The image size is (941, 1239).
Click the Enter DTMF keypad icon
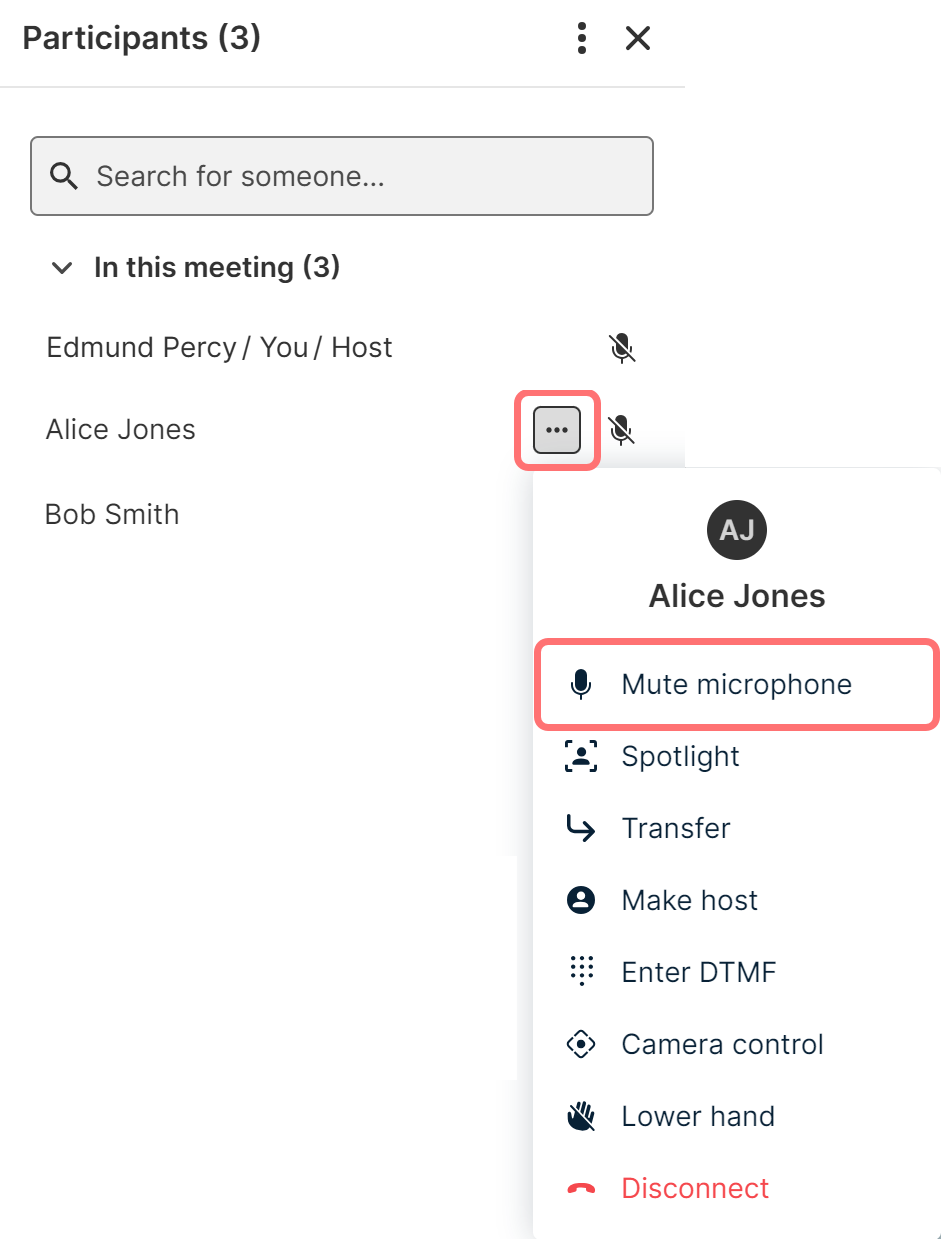coord(581,972)
